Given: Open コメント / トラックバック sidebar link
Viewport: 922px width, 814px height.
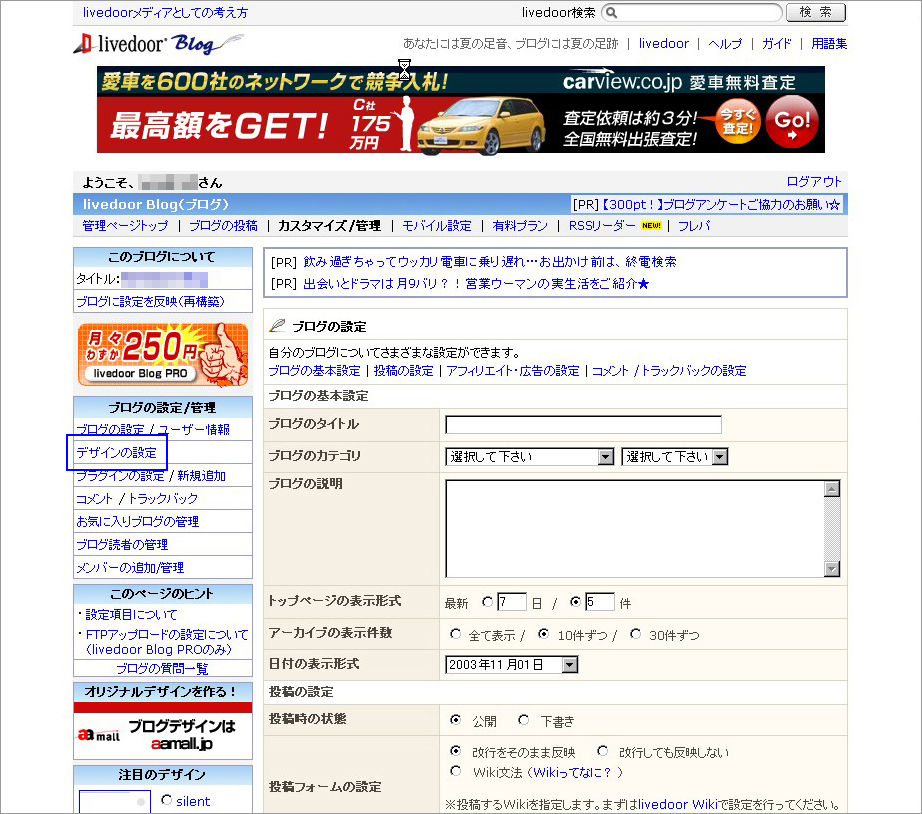Looking at the screenshot, I should pyautogui.click(x=137, y=499).
